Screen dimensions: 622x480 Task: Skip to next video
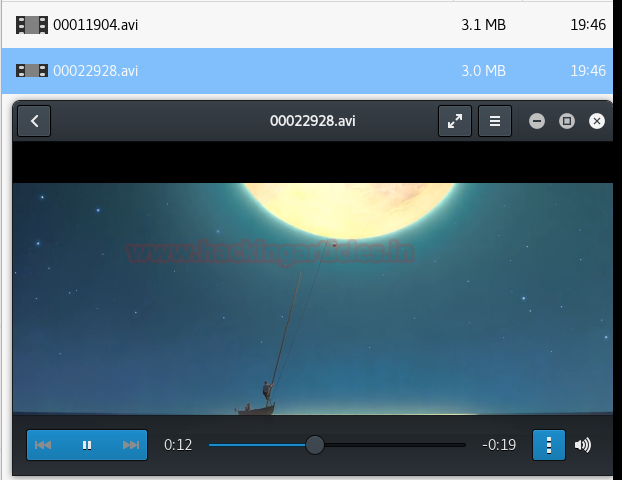131,445
